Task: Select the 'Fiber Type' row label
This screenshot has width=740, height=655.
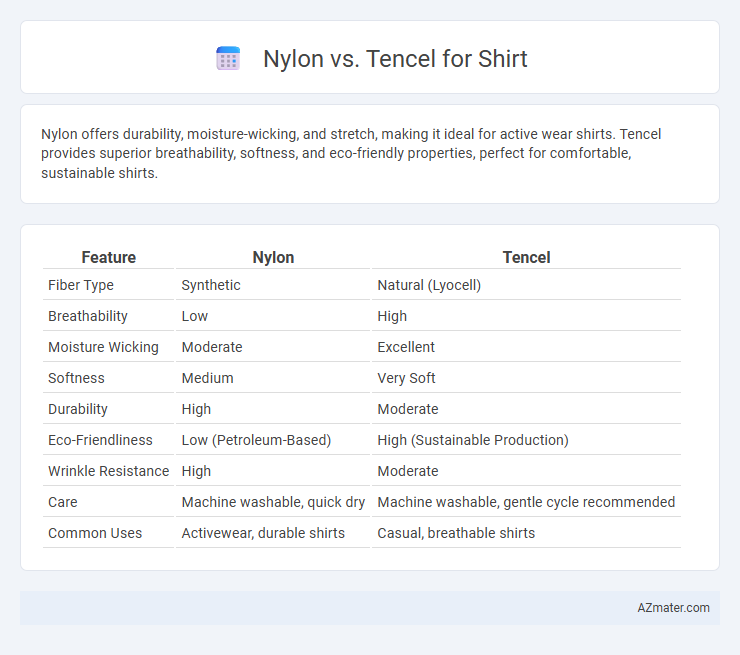Action: [x=81, y=285]
